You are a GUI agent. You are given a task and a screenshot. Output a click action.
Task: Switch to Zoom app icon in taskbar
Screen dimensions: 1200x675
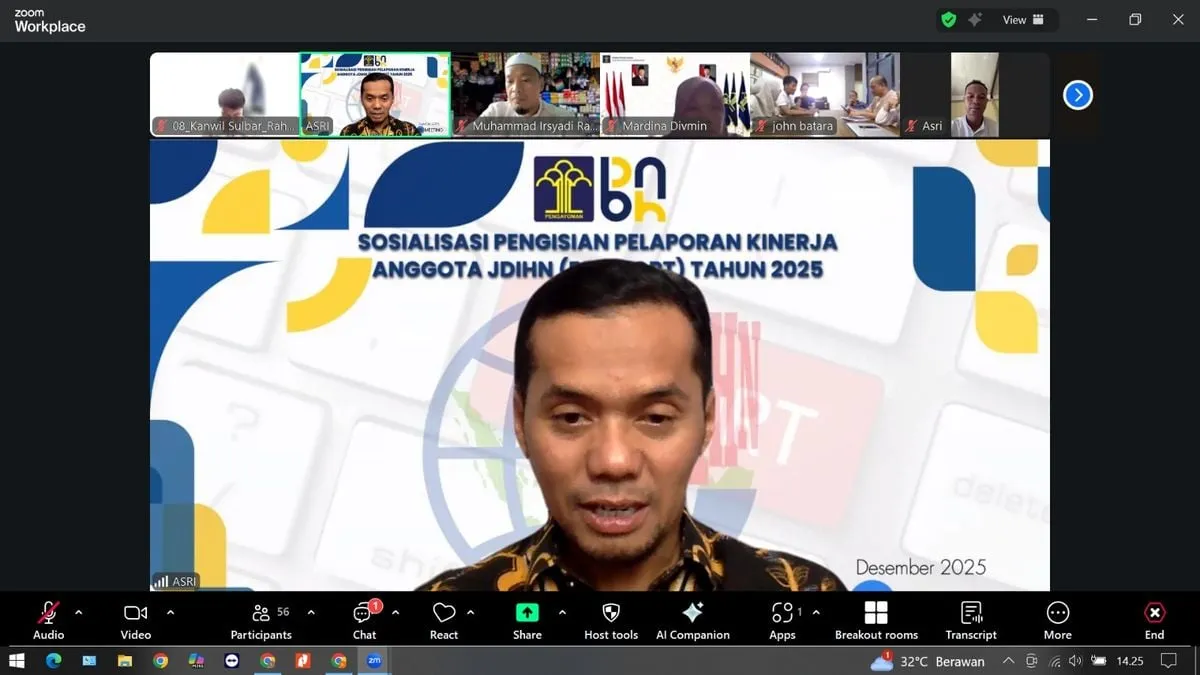pyautogui.click(x=375, y=661)
